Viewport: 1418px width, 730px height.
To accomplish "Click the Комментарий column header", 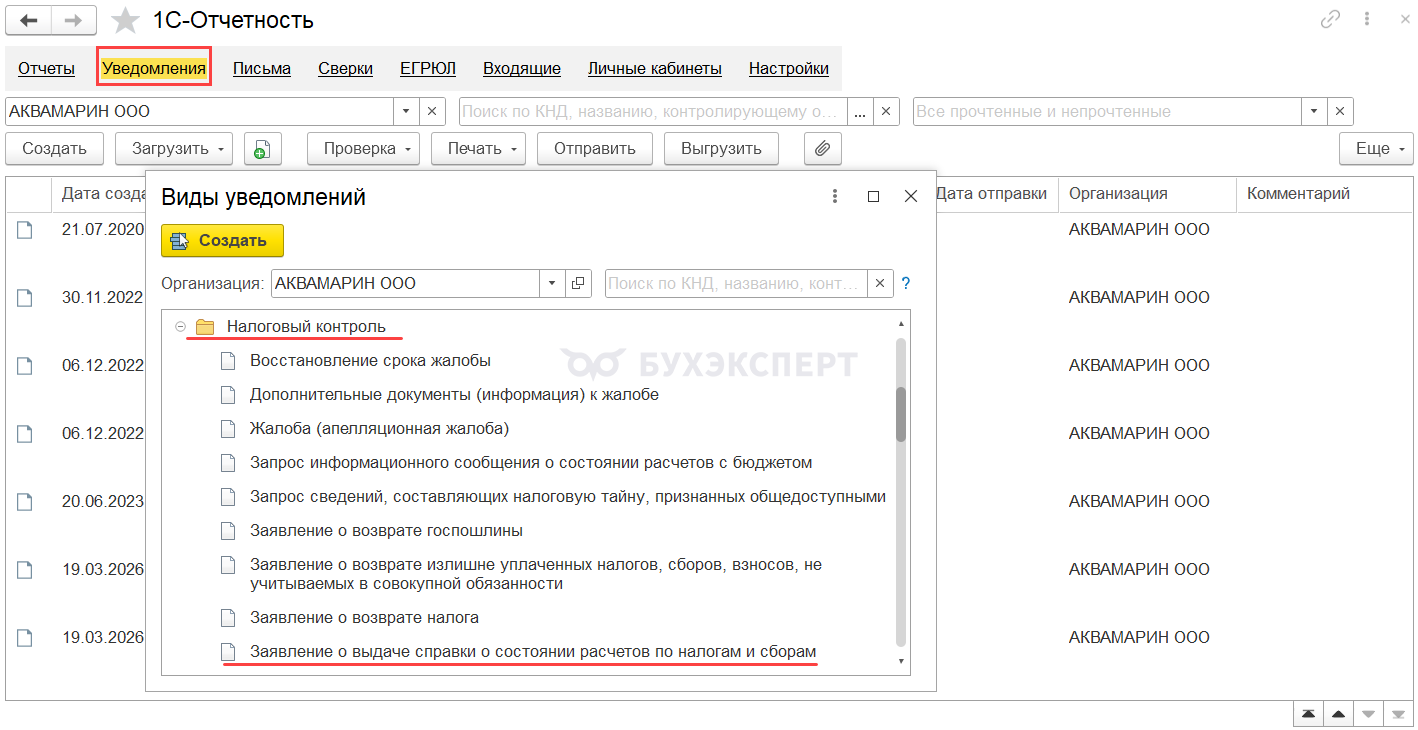I will pyautogui.click(x=1324, y=194).
